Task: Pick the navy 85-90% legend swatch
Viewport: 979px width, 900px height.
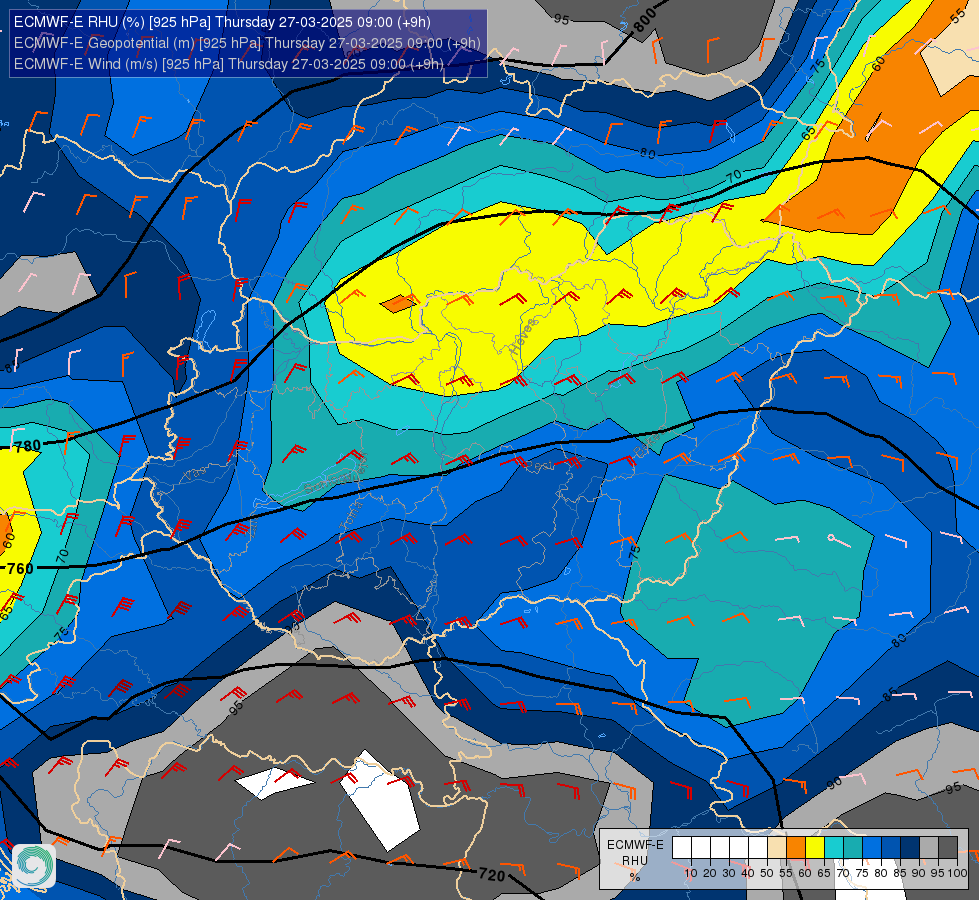Action: [x=910, y=848]
